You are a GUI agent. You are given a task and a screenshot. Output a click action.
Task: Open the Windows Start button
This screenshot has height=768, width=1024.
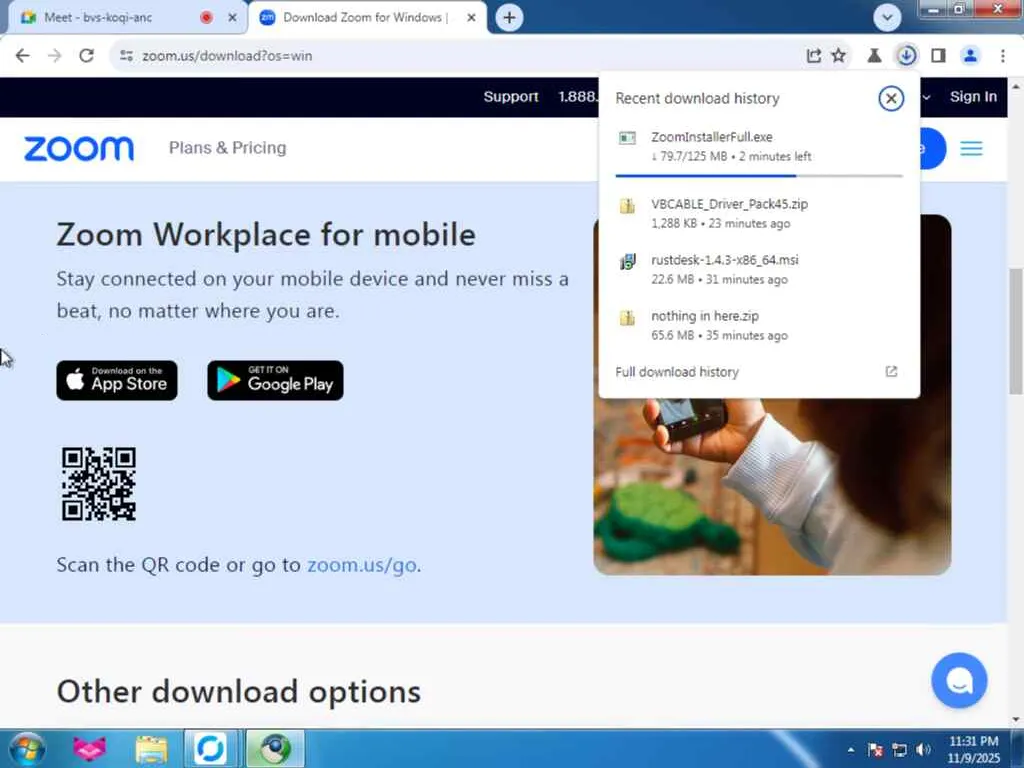click(x=26, y=748)
